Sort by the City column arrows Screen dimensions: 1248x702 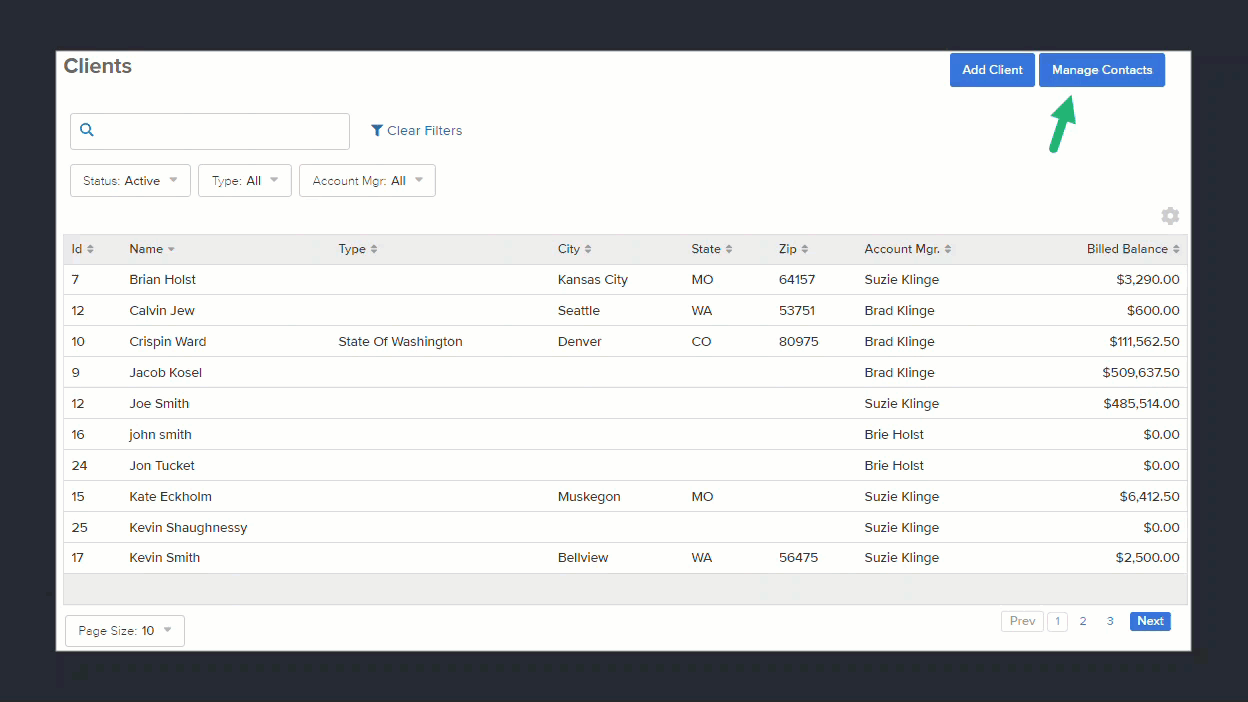point(588,249)
